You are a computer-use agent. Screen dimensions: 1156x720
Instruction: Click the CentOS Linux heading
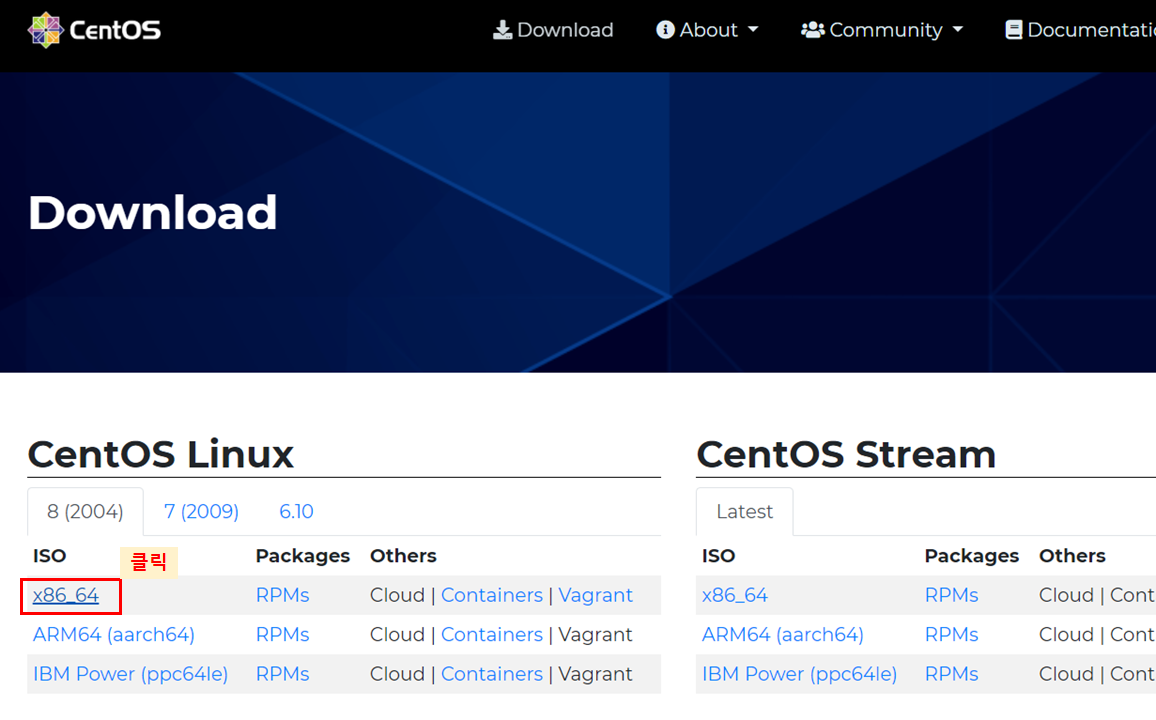pyautogui.click(x=161, y=454)
